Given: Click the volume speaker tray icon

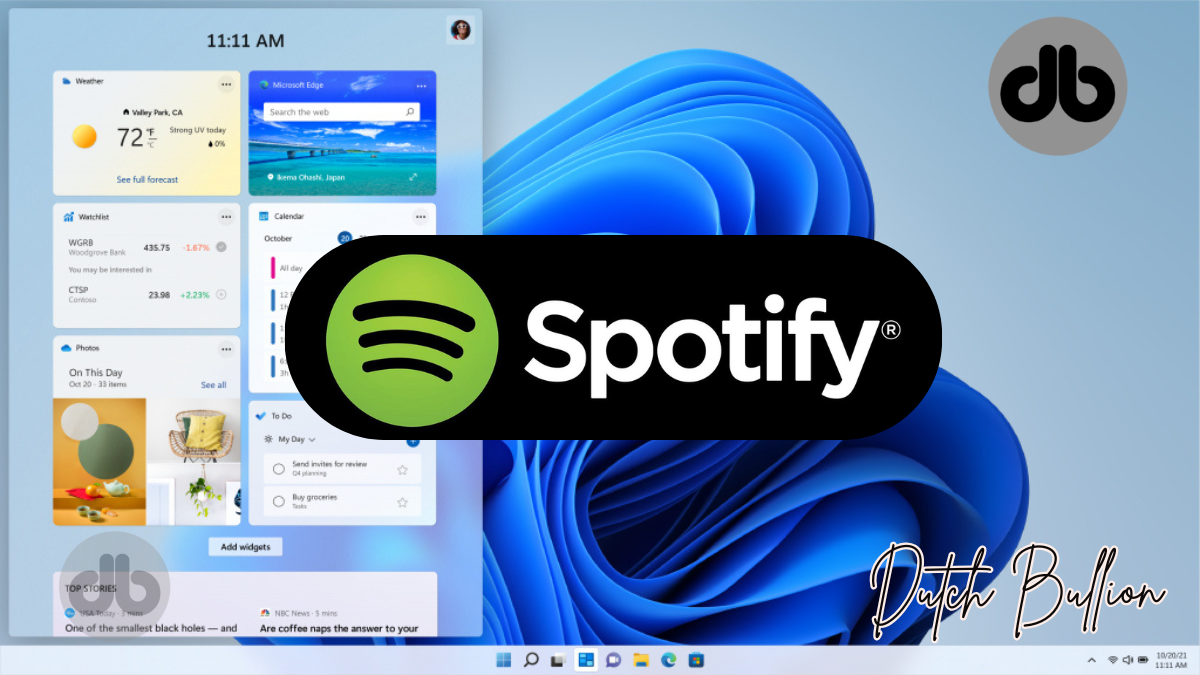Looking at the screenshot, I should (1128, 660).
